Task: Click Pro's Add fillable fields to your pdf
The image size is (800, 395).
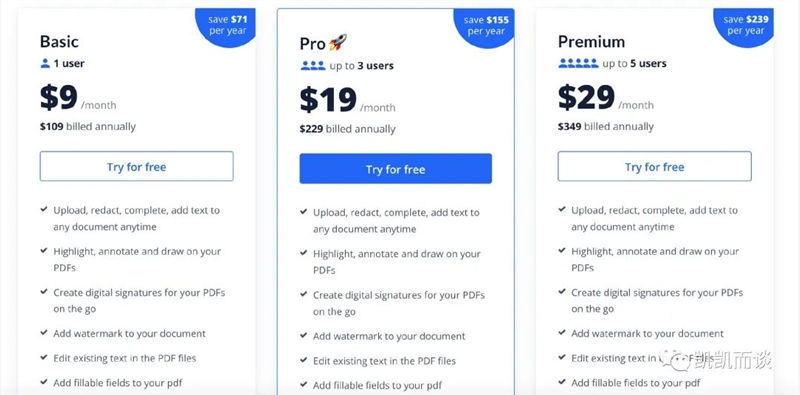Action: click(377, 385)
